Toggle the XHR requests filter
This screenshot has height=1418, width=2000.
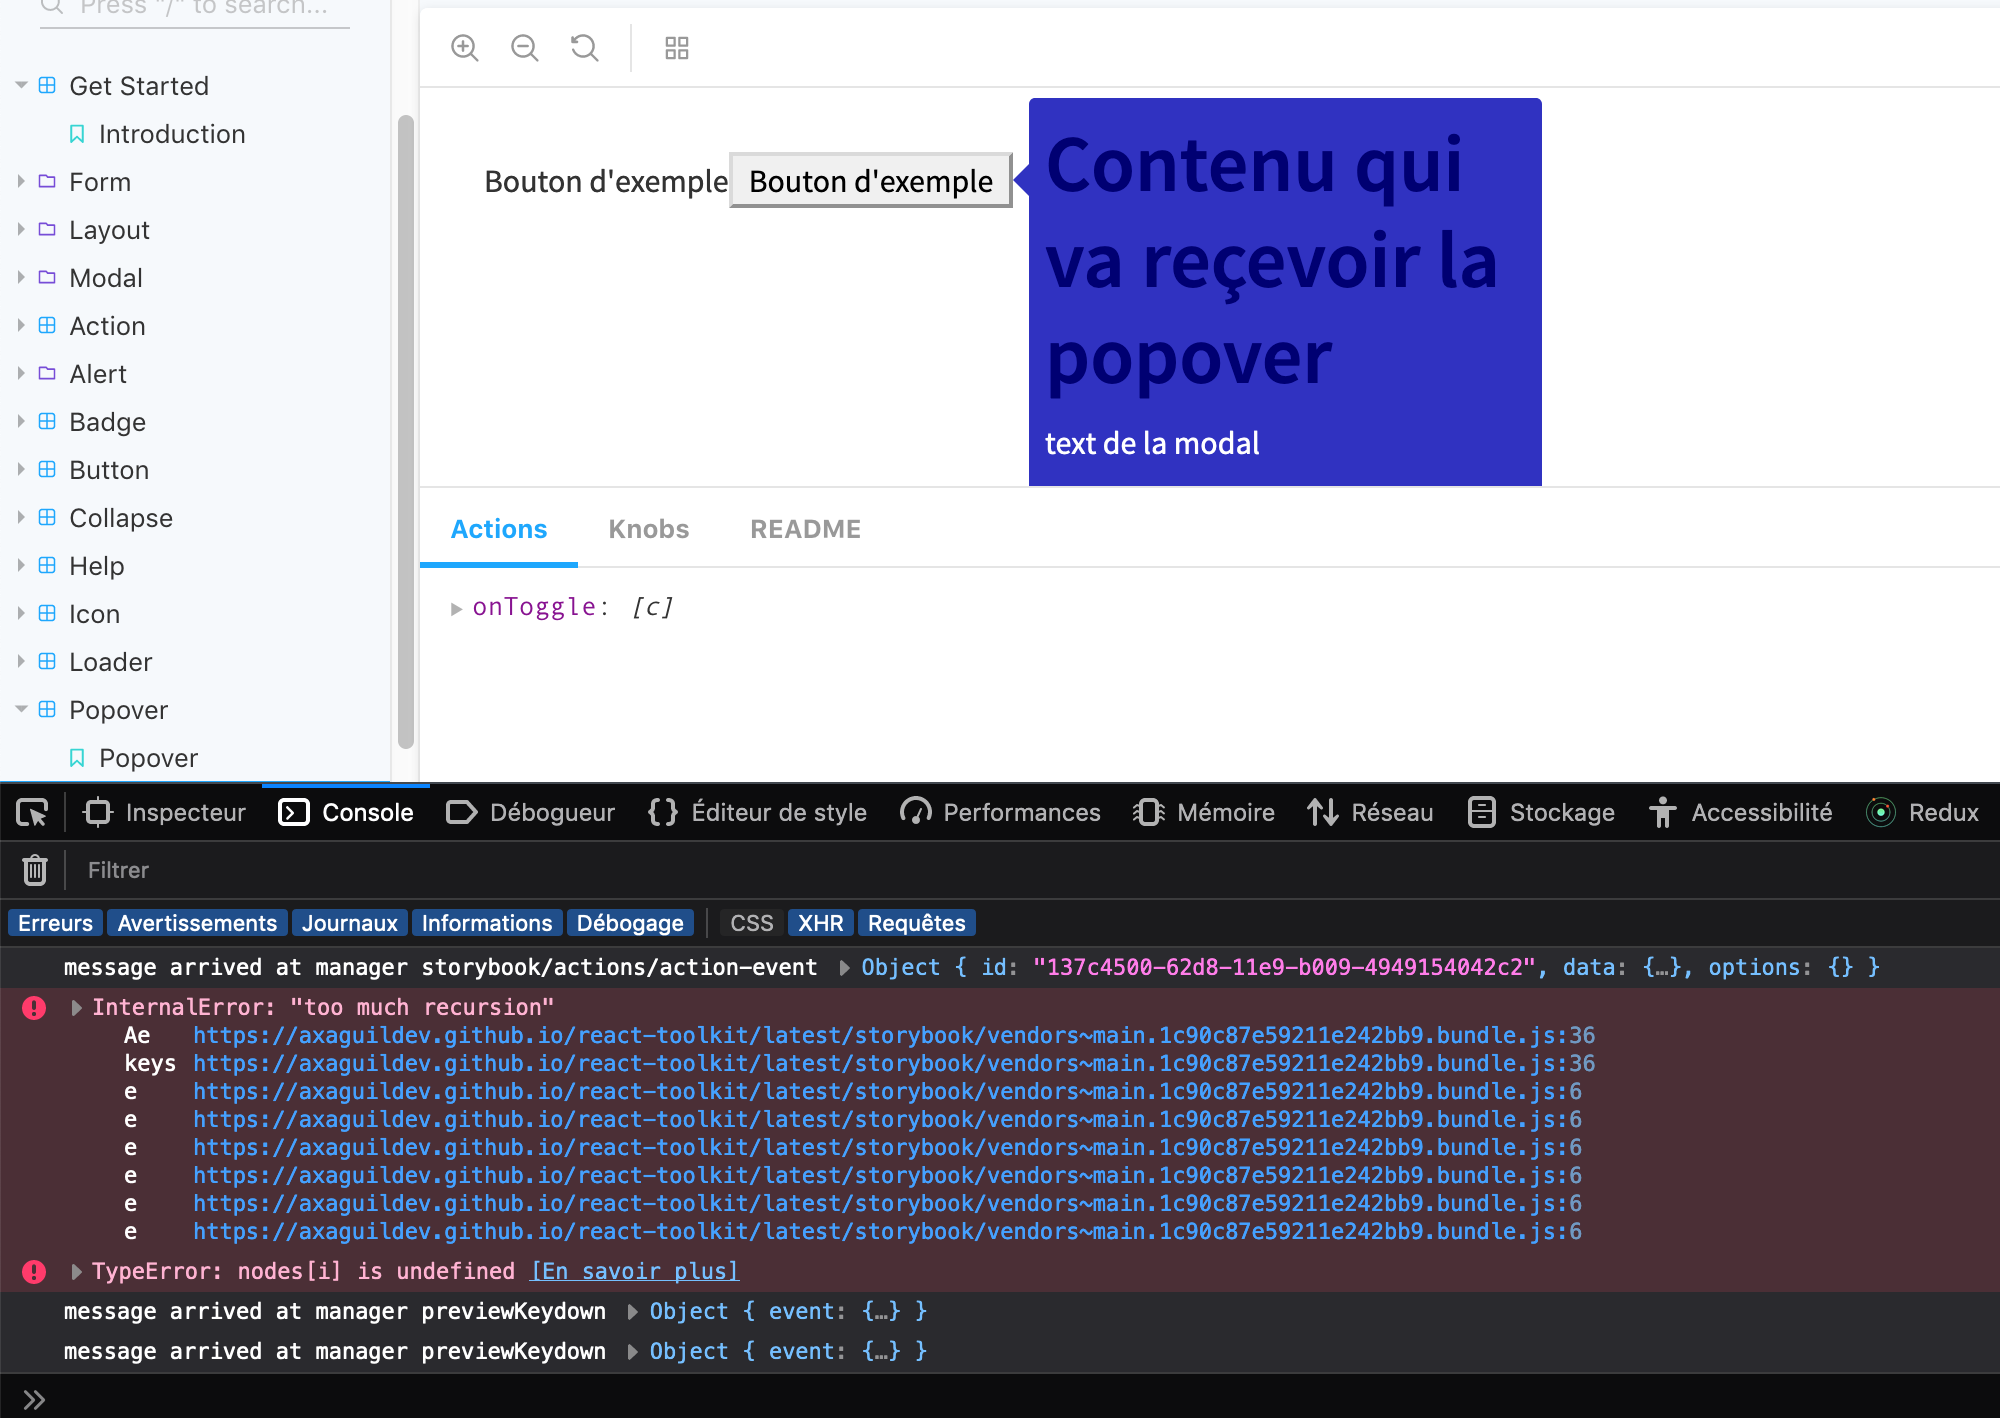point(820,922)
